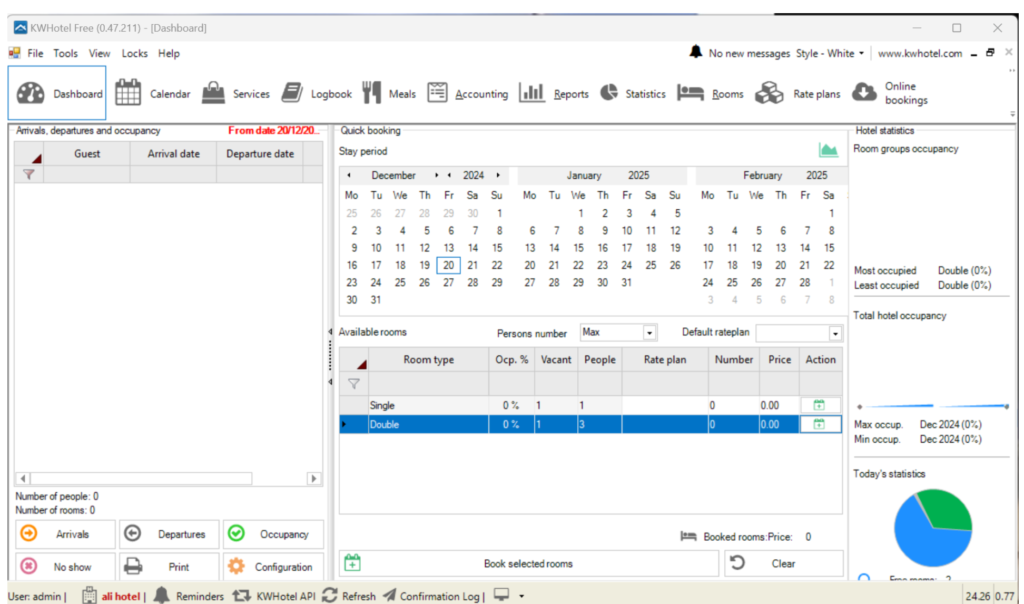Open Rate plans module
The image size is (1024, 604).
(x=769, y=93)
